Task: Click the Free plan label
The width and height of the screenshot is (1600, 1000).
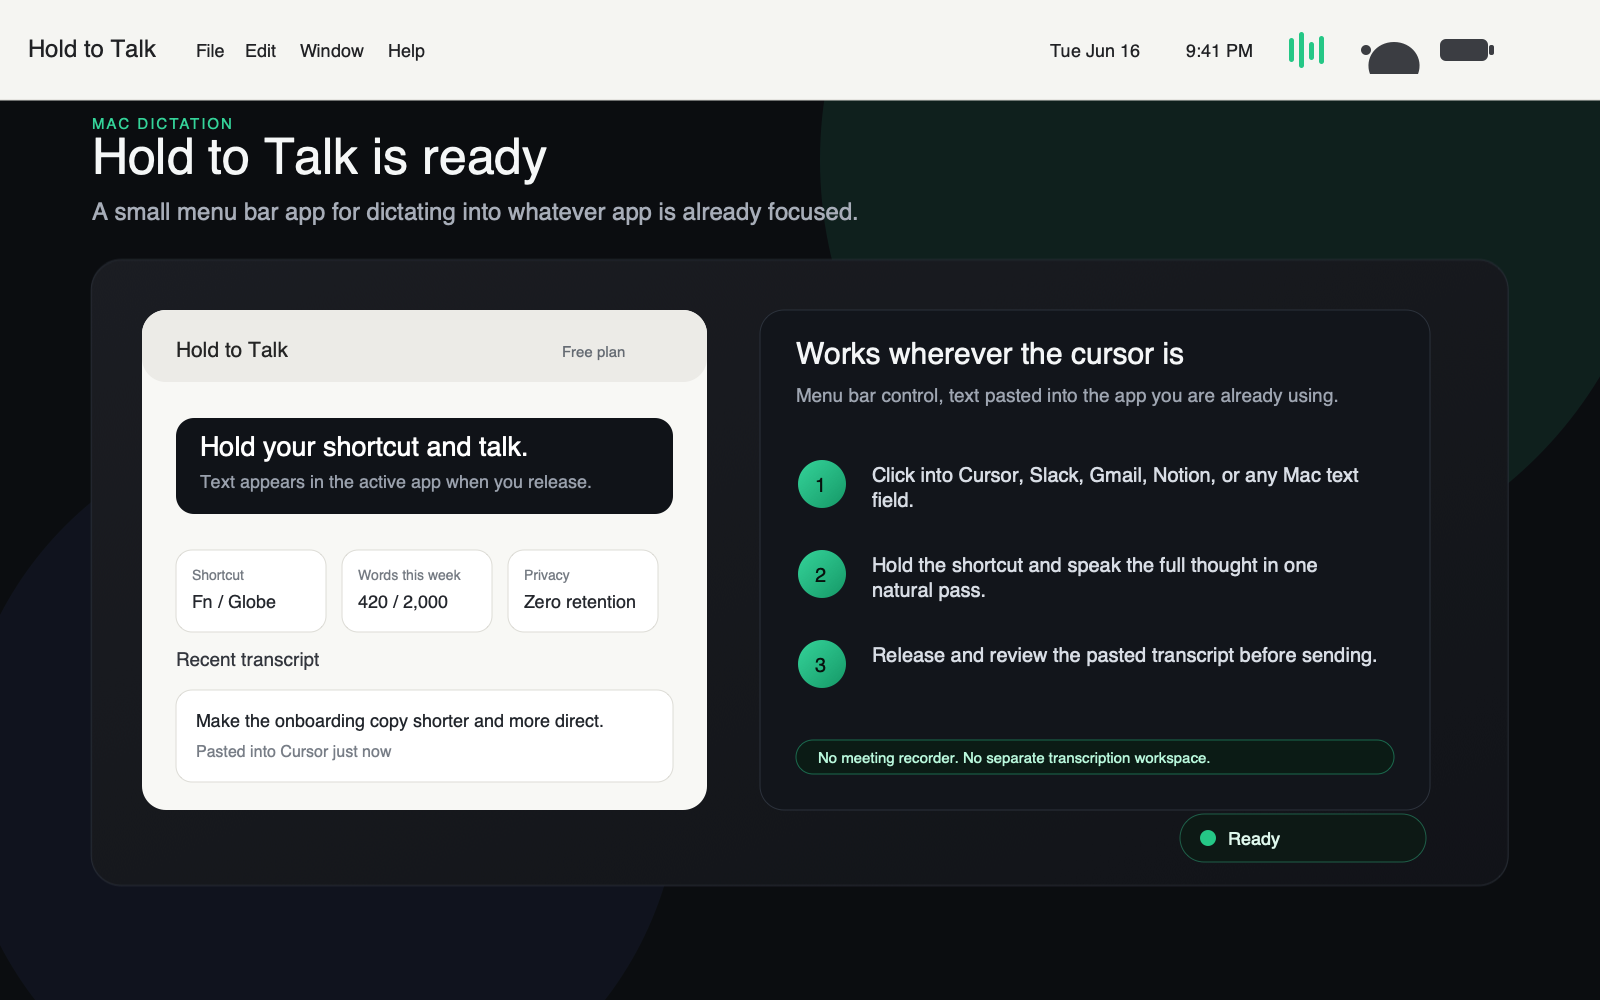Action: [x=593, y=352]
